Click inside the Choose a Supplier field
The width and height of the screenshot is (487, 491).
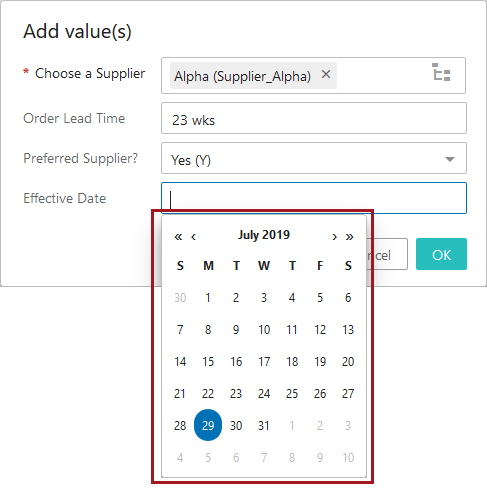tap(314, 75)
